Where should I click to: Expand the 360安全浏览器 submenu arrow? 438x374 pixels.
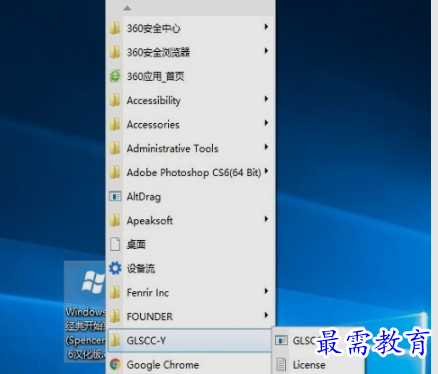pyautogui.click(x=266, y=51)
